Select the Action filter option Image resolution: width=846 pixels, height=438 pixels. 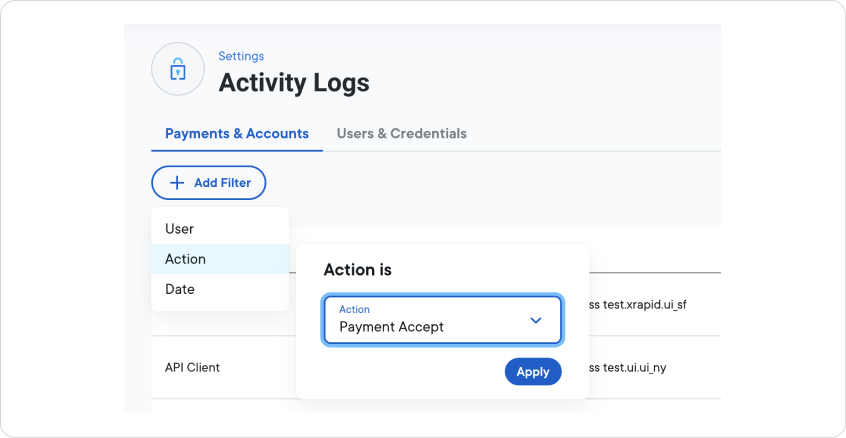186,259
